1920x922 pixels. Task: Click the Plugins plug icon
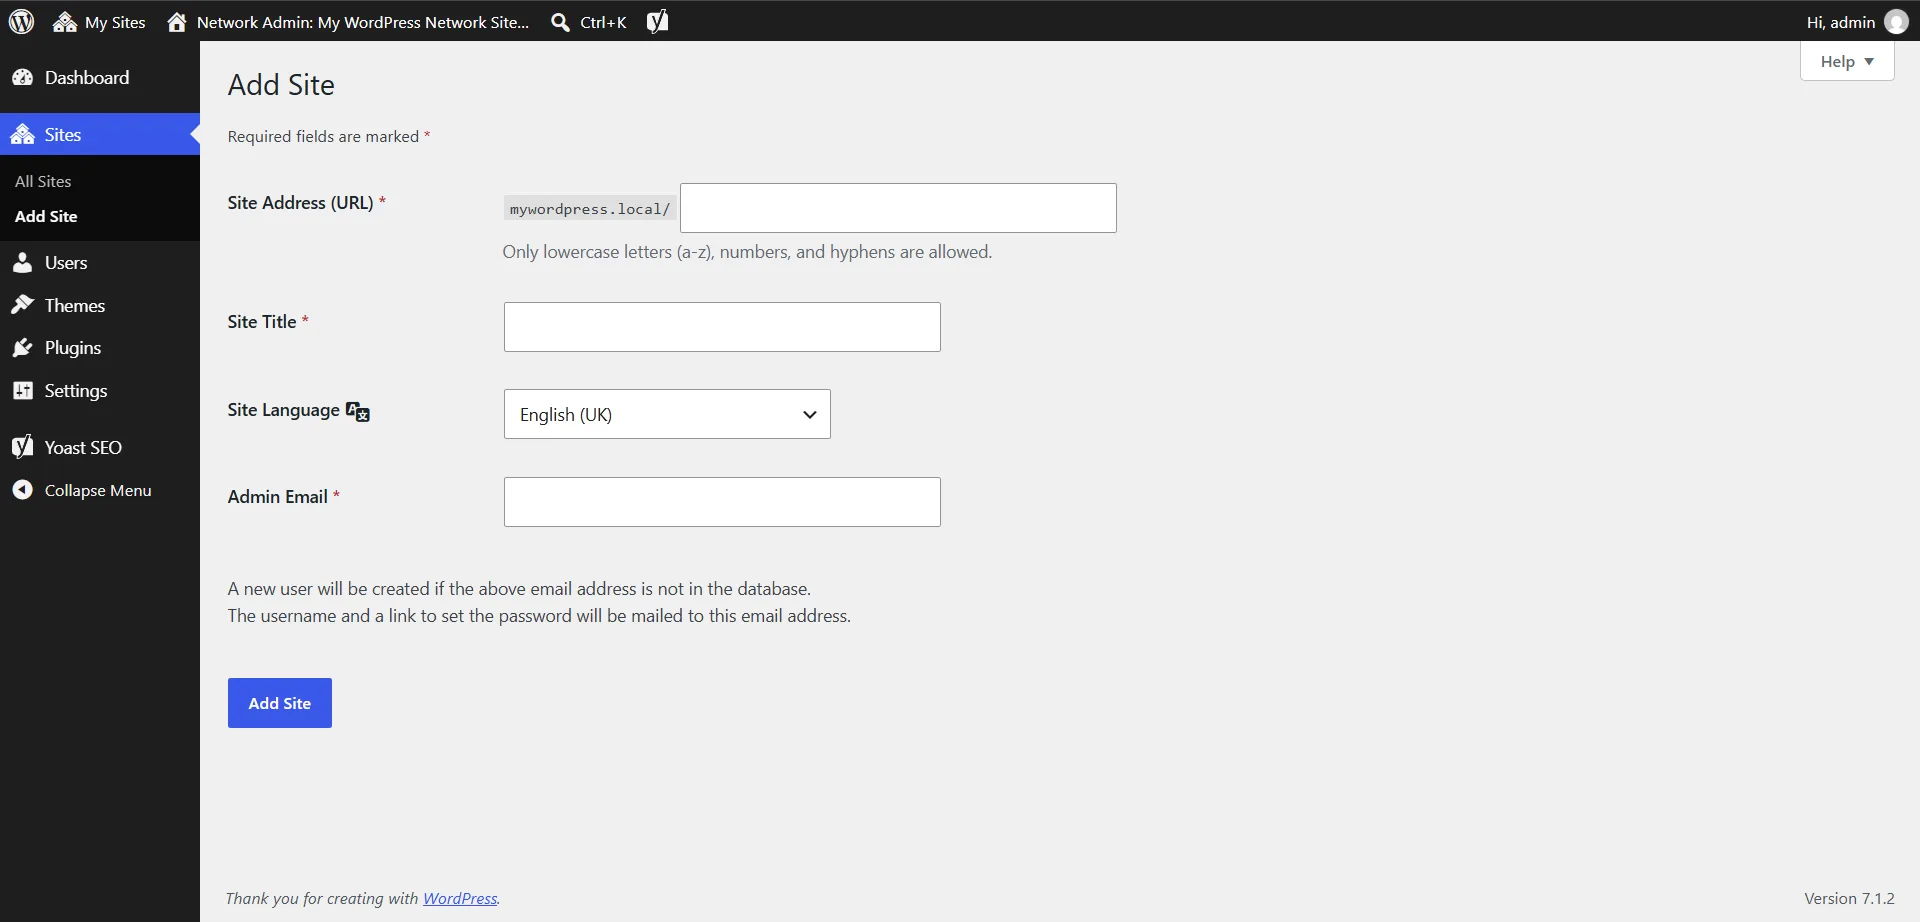point(22,348)
